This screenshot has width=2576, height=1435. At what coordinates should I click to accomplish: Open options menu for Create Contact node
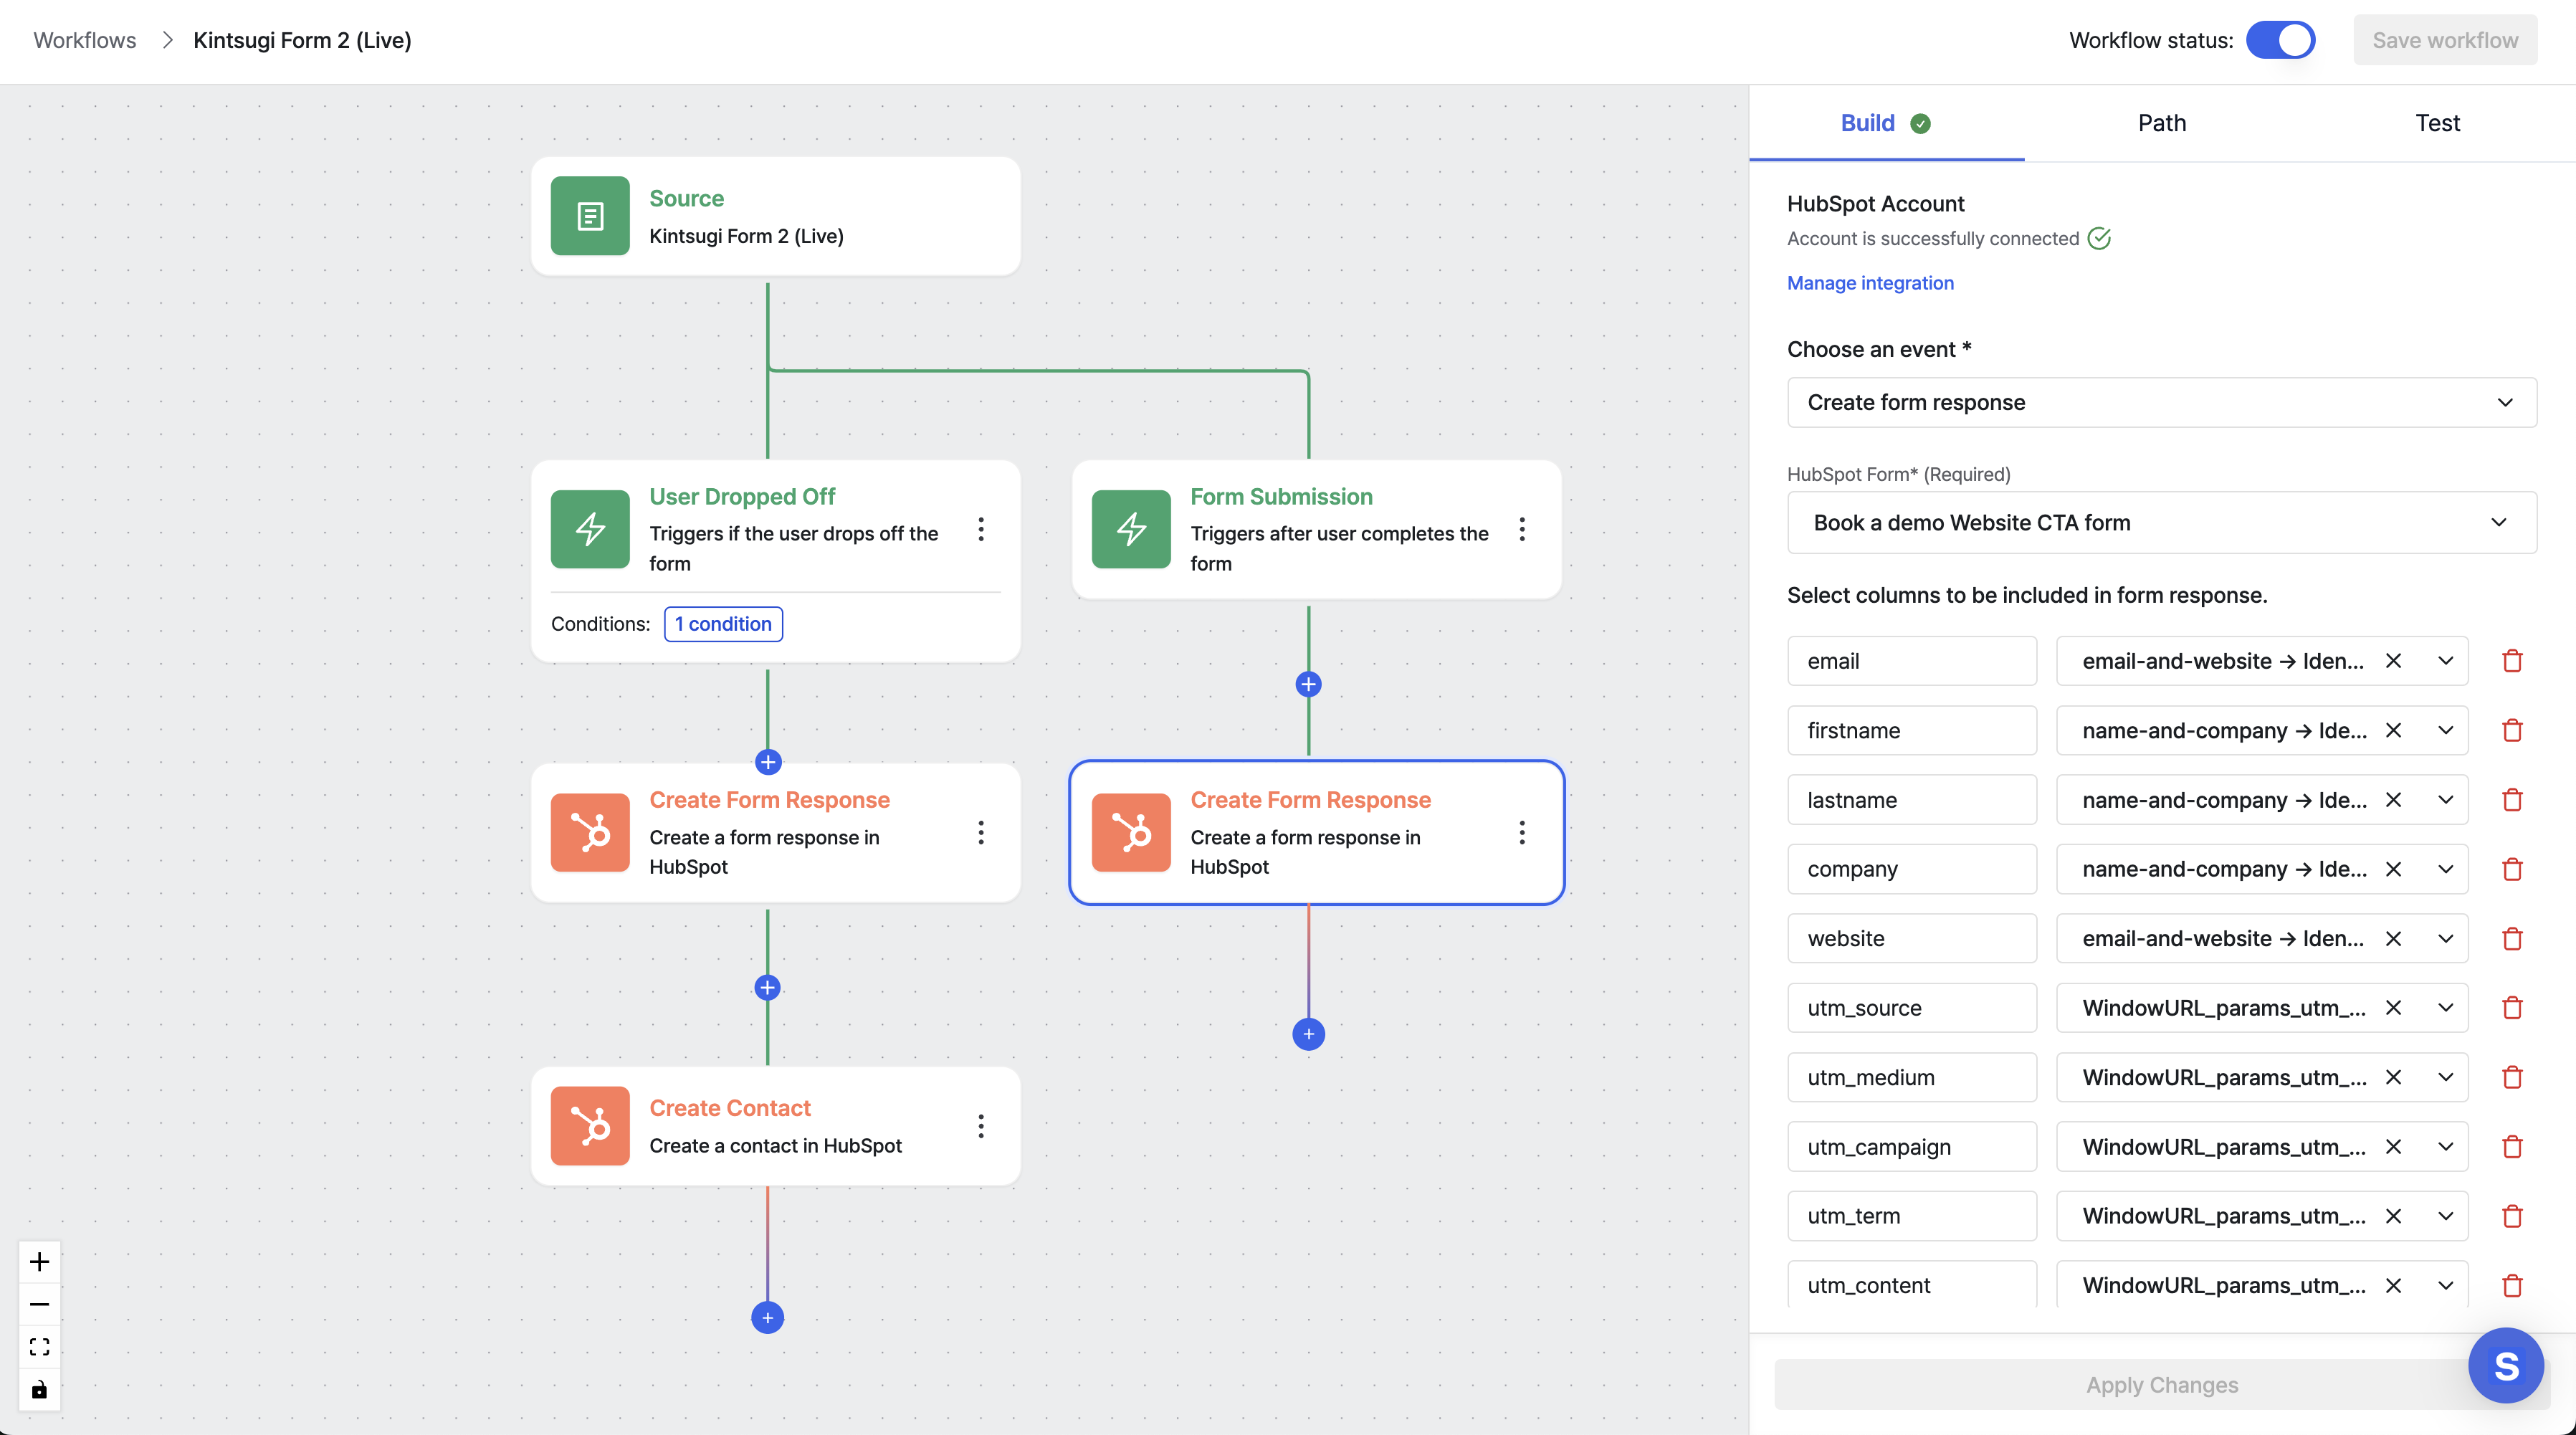(x=981, y=1126)
